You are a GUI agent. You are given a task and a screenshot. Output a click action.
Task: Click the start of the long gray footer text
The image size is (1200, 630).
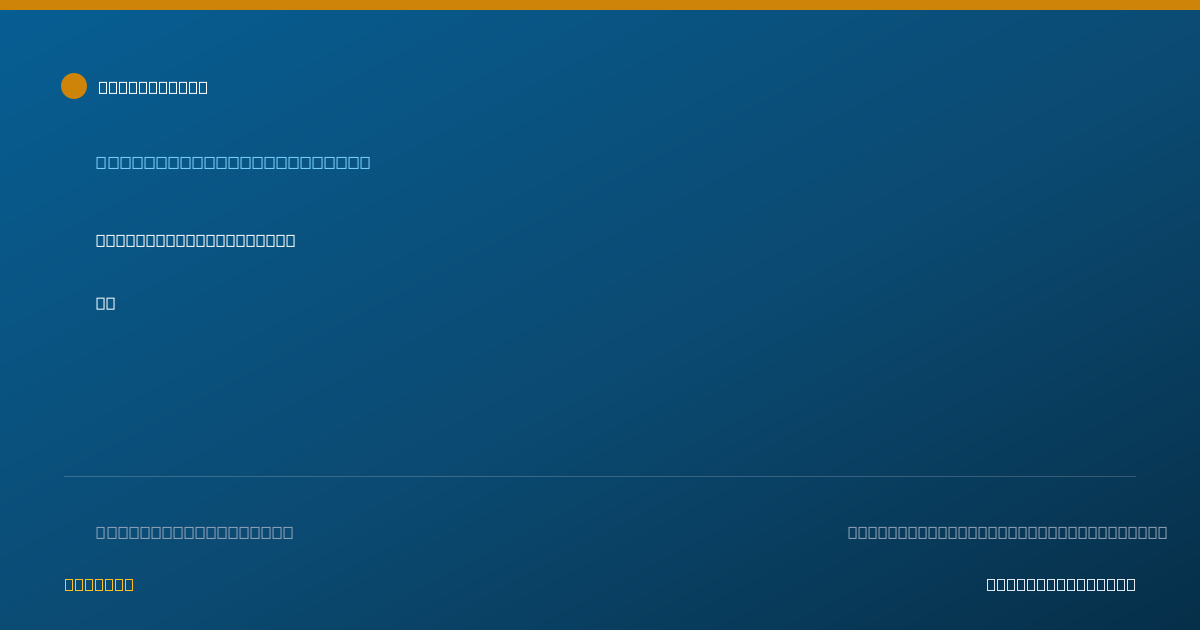(x=853, y=532)
